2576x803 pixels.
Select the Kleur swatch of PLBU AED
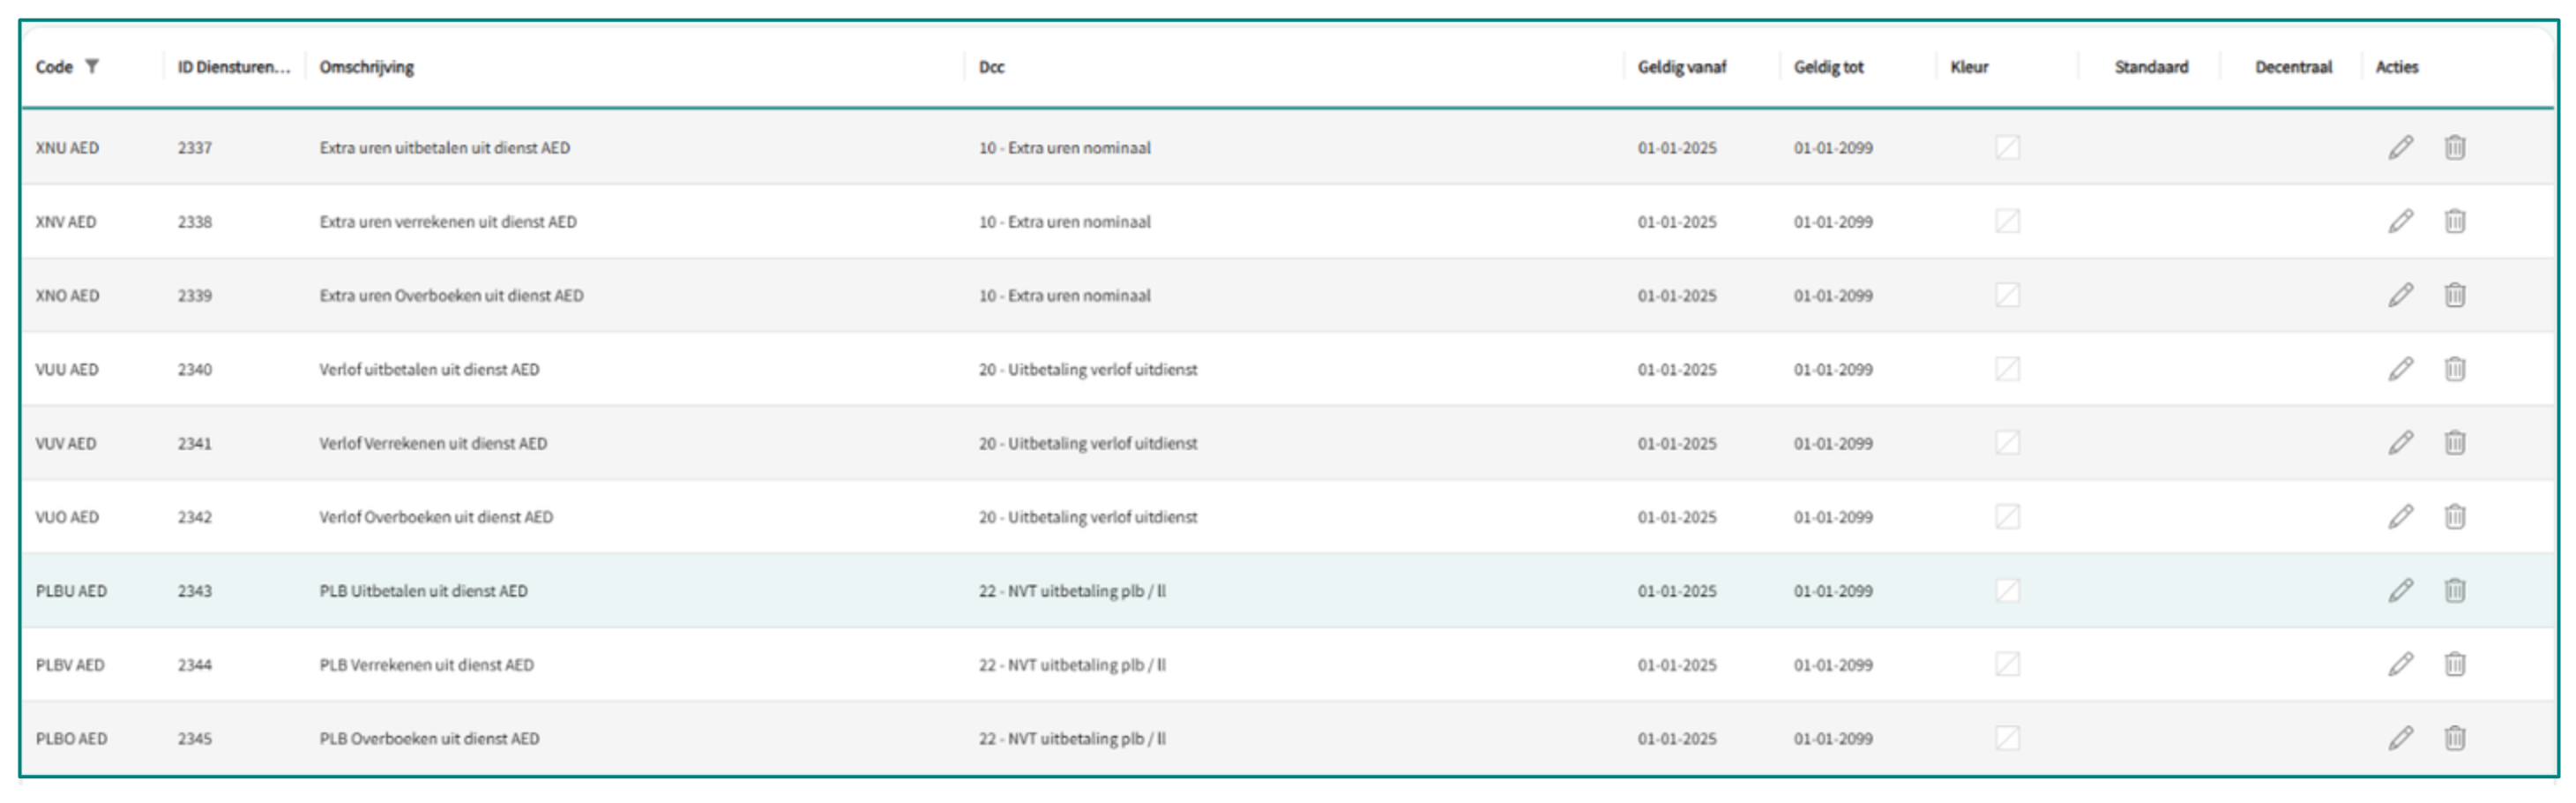[x=2007, y=591]
